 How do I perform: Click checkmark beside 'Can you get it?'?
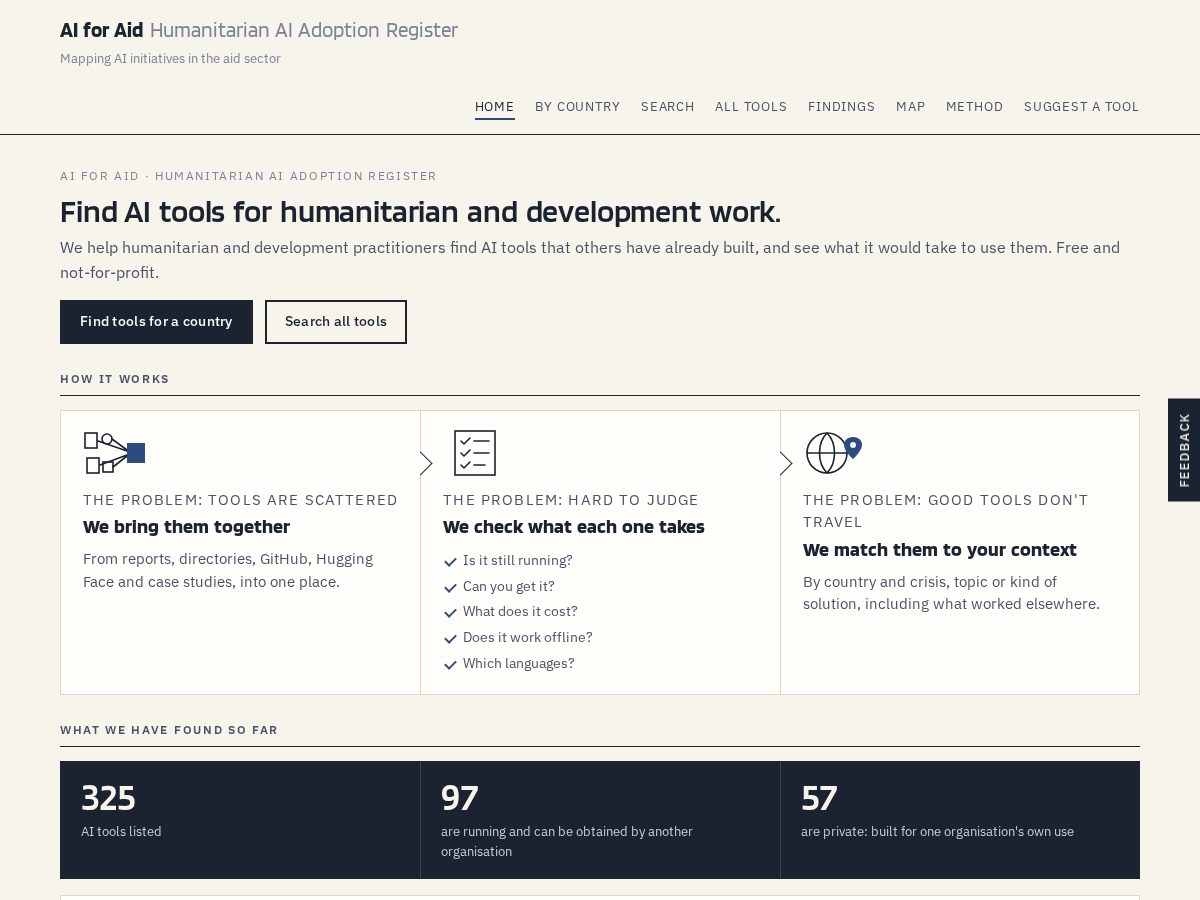point(450,588)
